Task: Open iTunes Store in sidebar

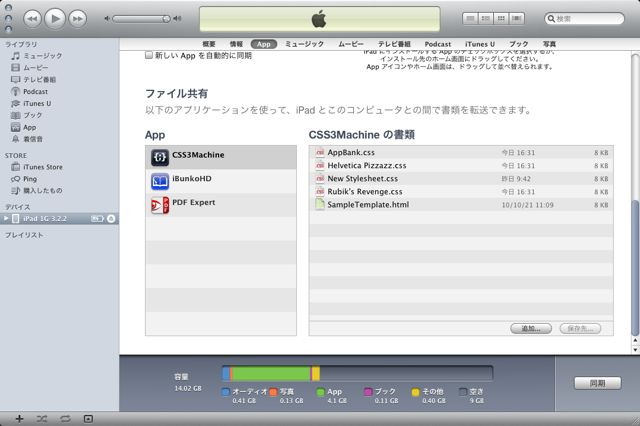Action: tap(43, 167)
